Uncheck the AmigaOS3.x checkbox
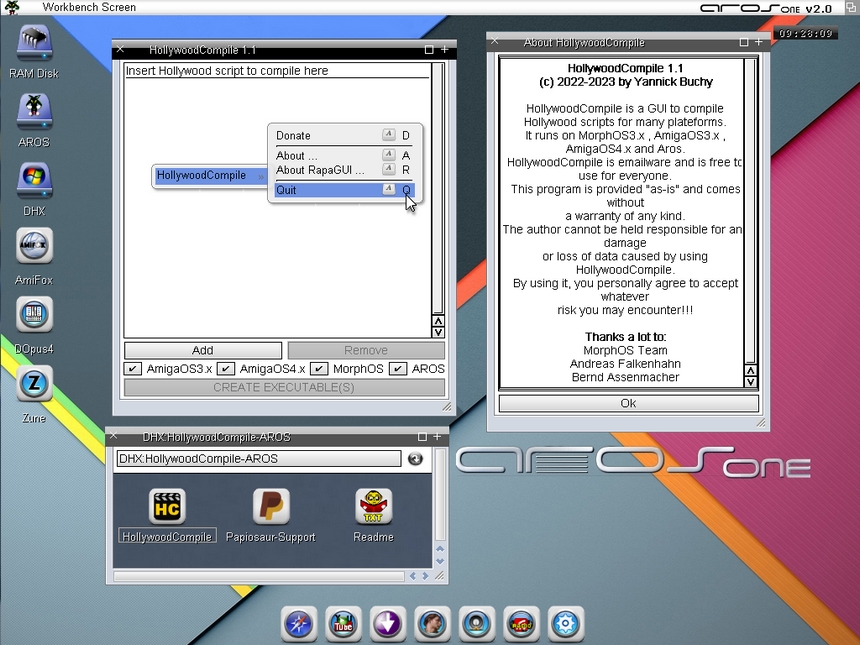This screenshot has height=645, width=860. click(x=132, y=369)
